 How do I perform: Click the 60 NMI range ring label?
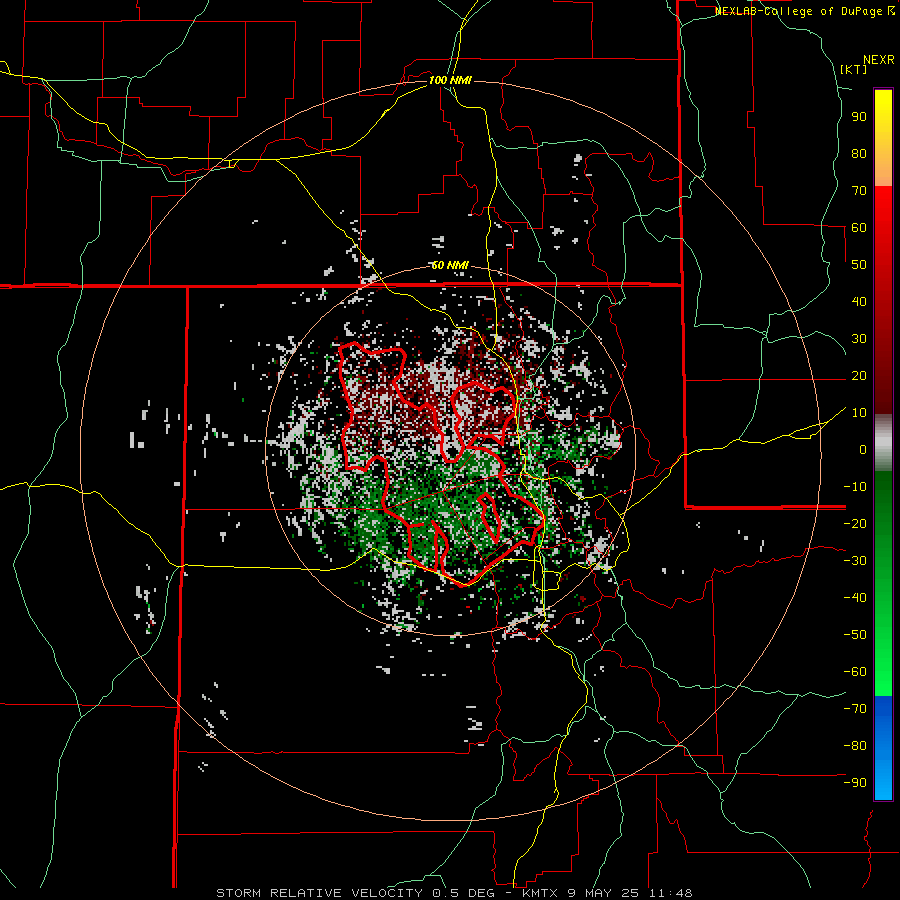click(450, 265)
